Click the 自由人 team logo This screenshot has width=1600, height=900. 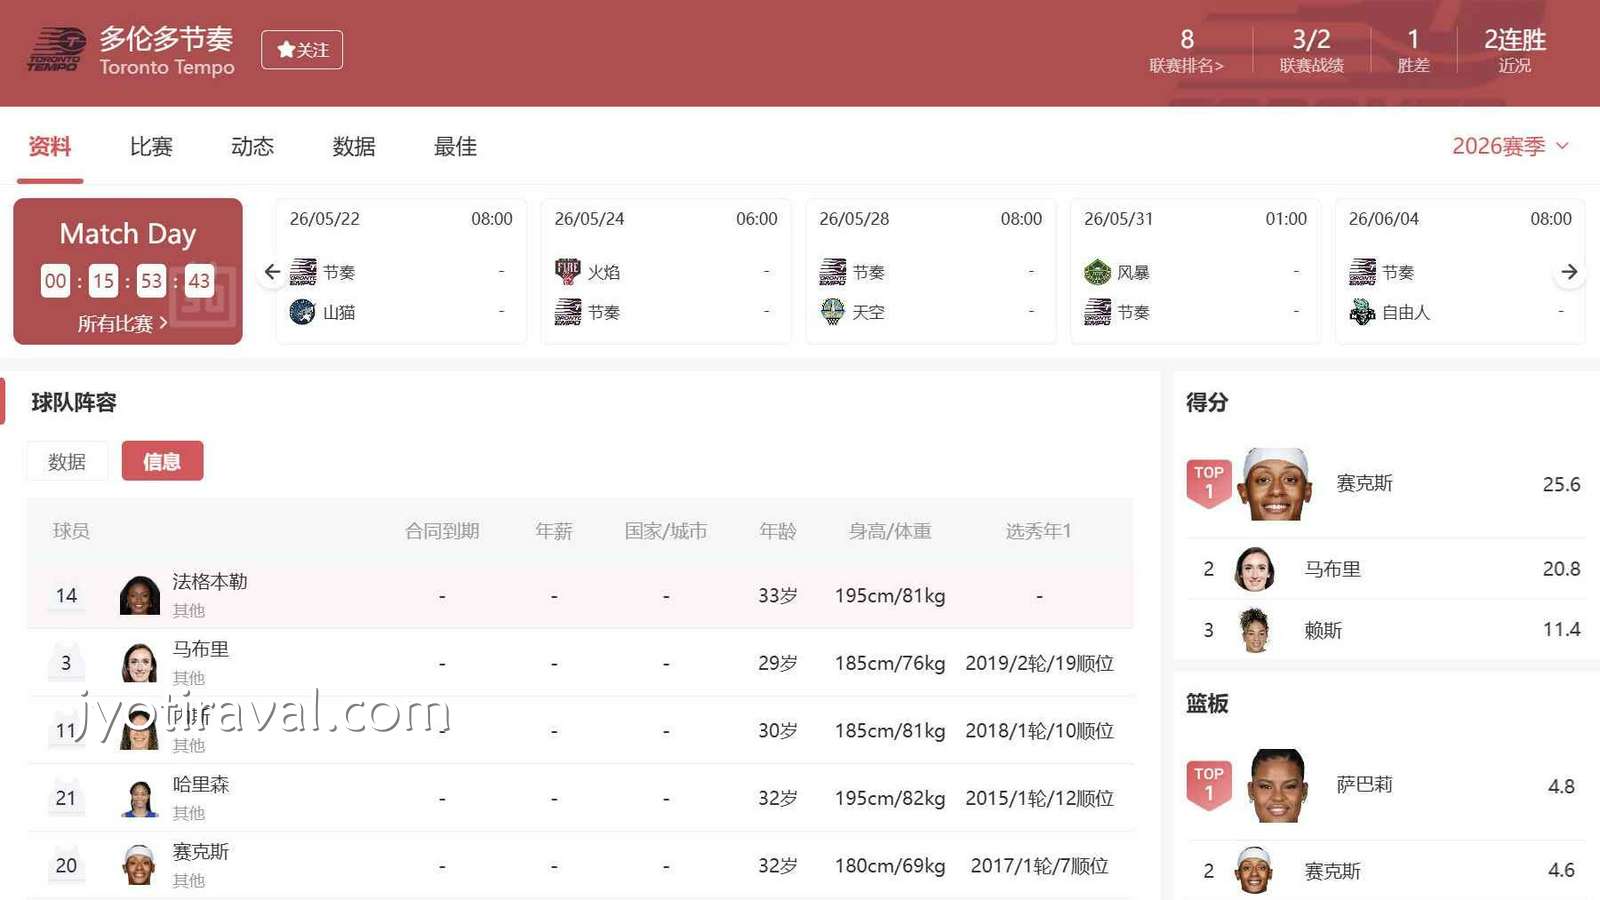click(1362, 312)
